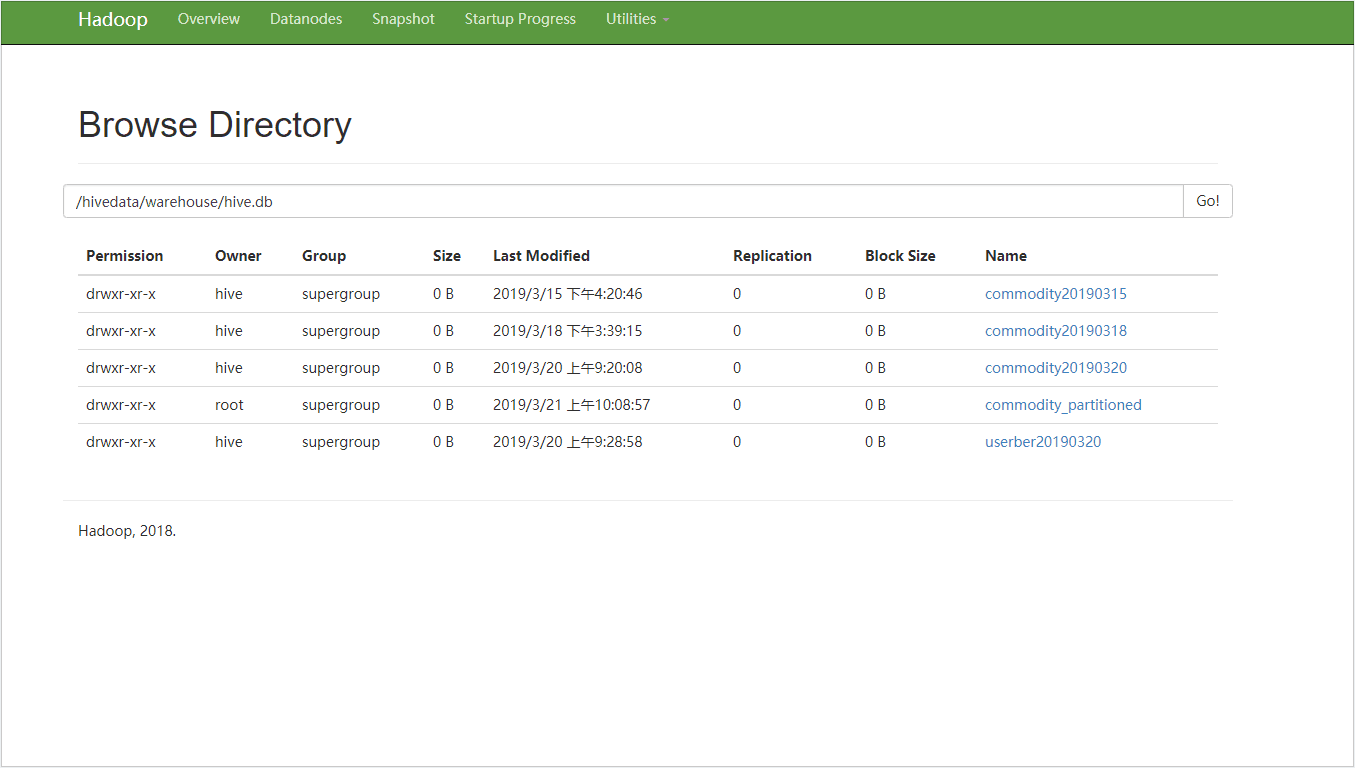Screen dimensions: 1355x768
Task: Click the Replication column header
Action: (772, 255)
